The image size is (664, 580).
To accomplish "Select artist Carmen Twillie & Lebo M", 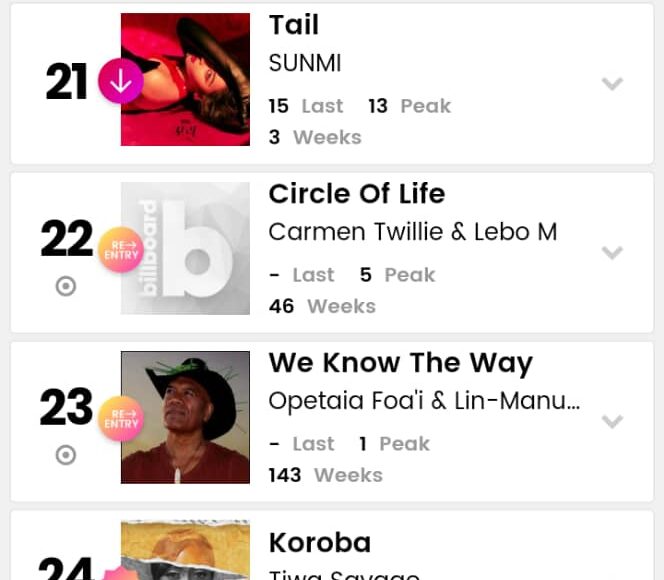I will (413, 232).
